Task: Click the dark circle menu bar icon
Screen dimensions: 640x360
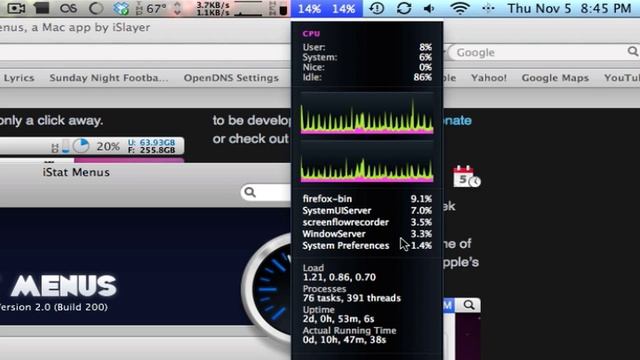Action: (x=96, y=8)
